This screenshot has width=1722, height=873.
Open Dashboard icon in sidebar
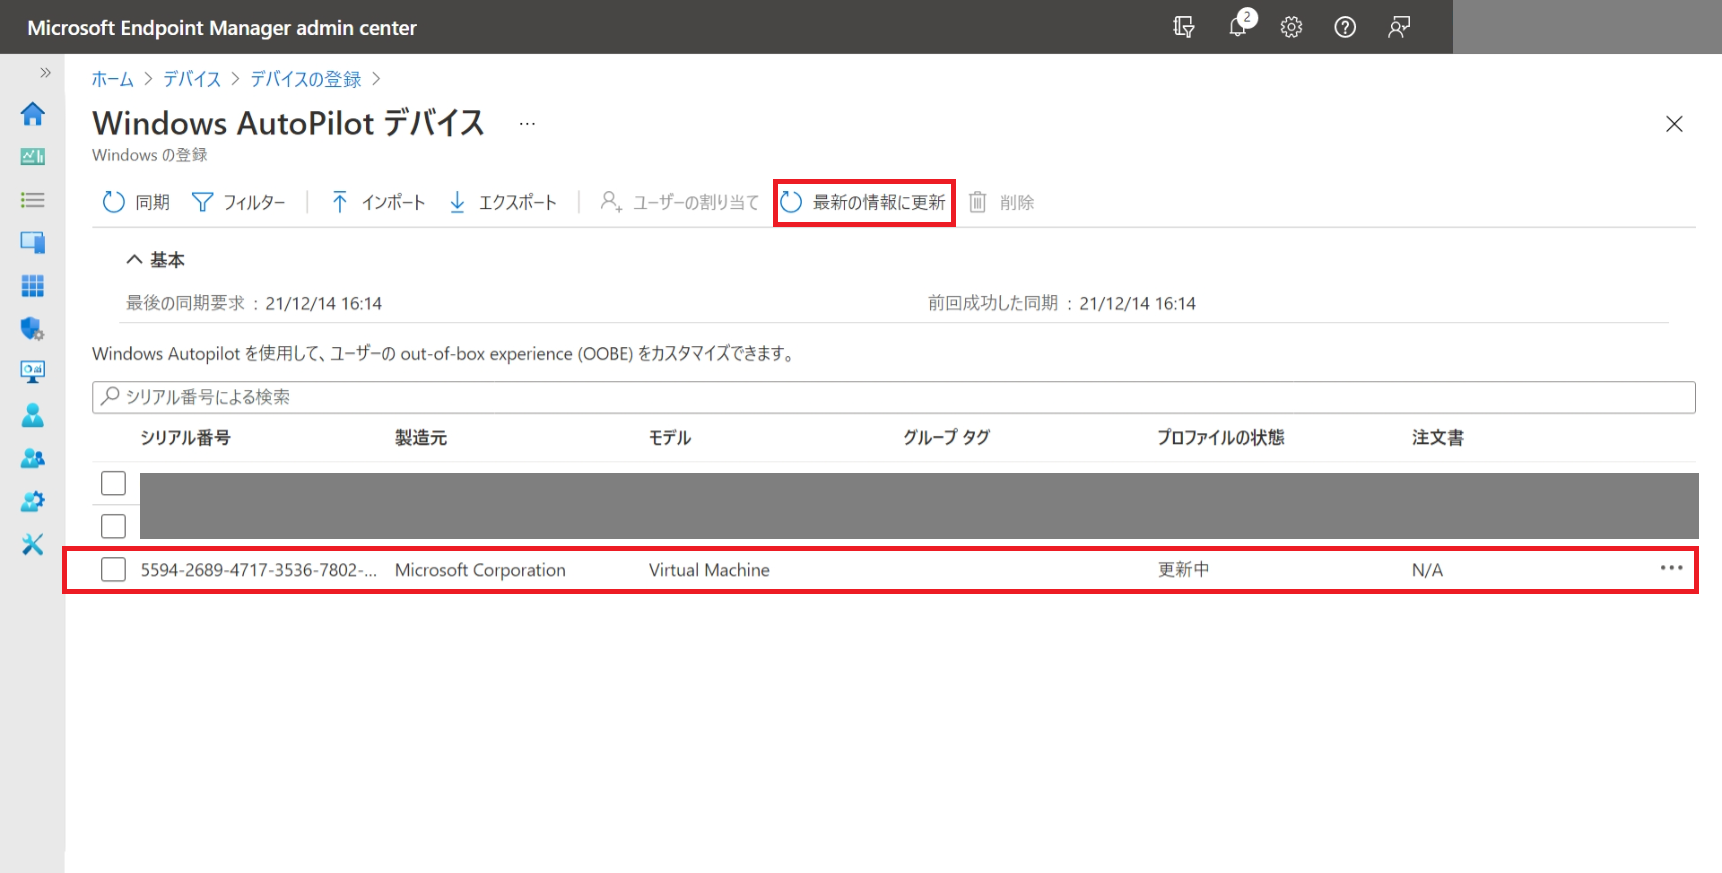tap(32, 156)
